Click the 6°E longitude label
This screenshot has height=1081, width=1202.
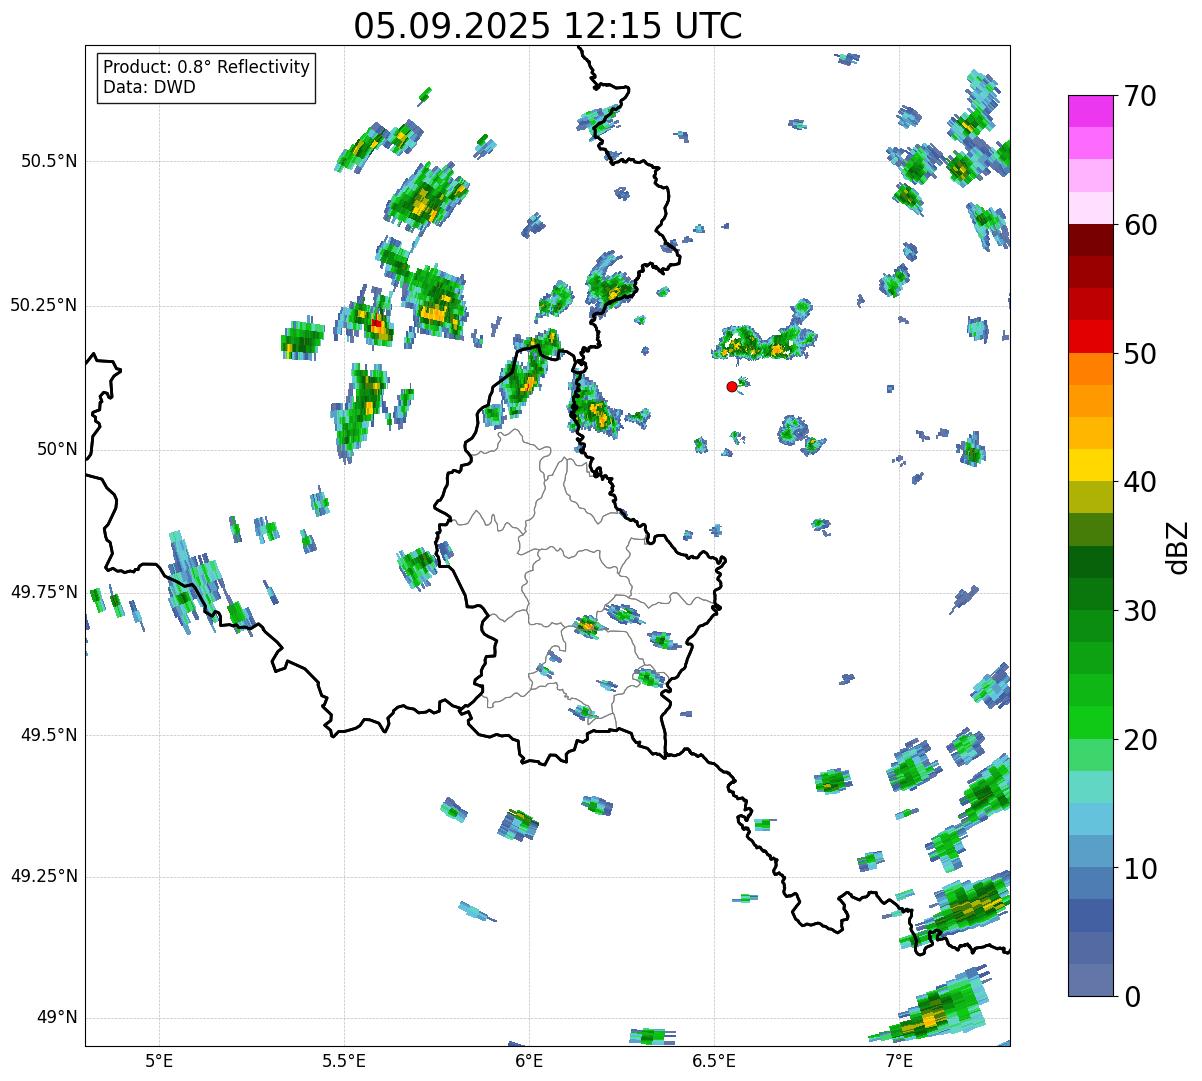[x=529, y=1060]
